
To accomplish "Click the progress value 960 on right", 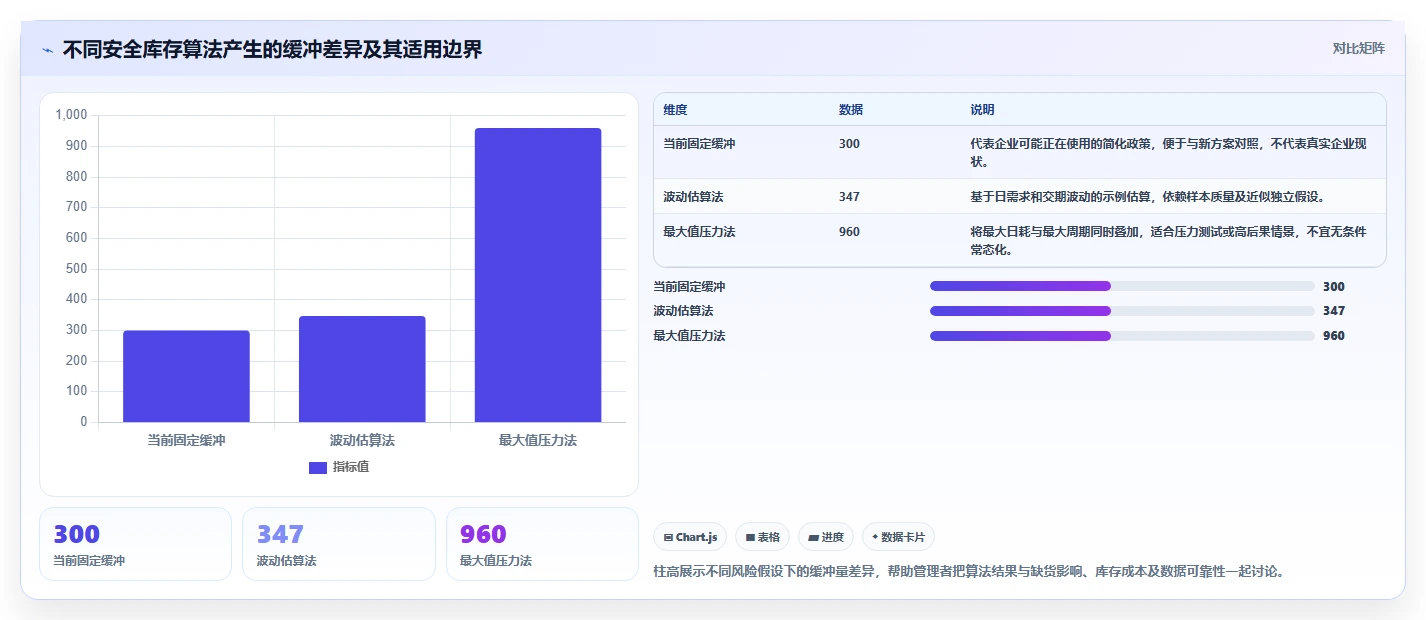I will pyautogui.click(x=1334, y=336).
